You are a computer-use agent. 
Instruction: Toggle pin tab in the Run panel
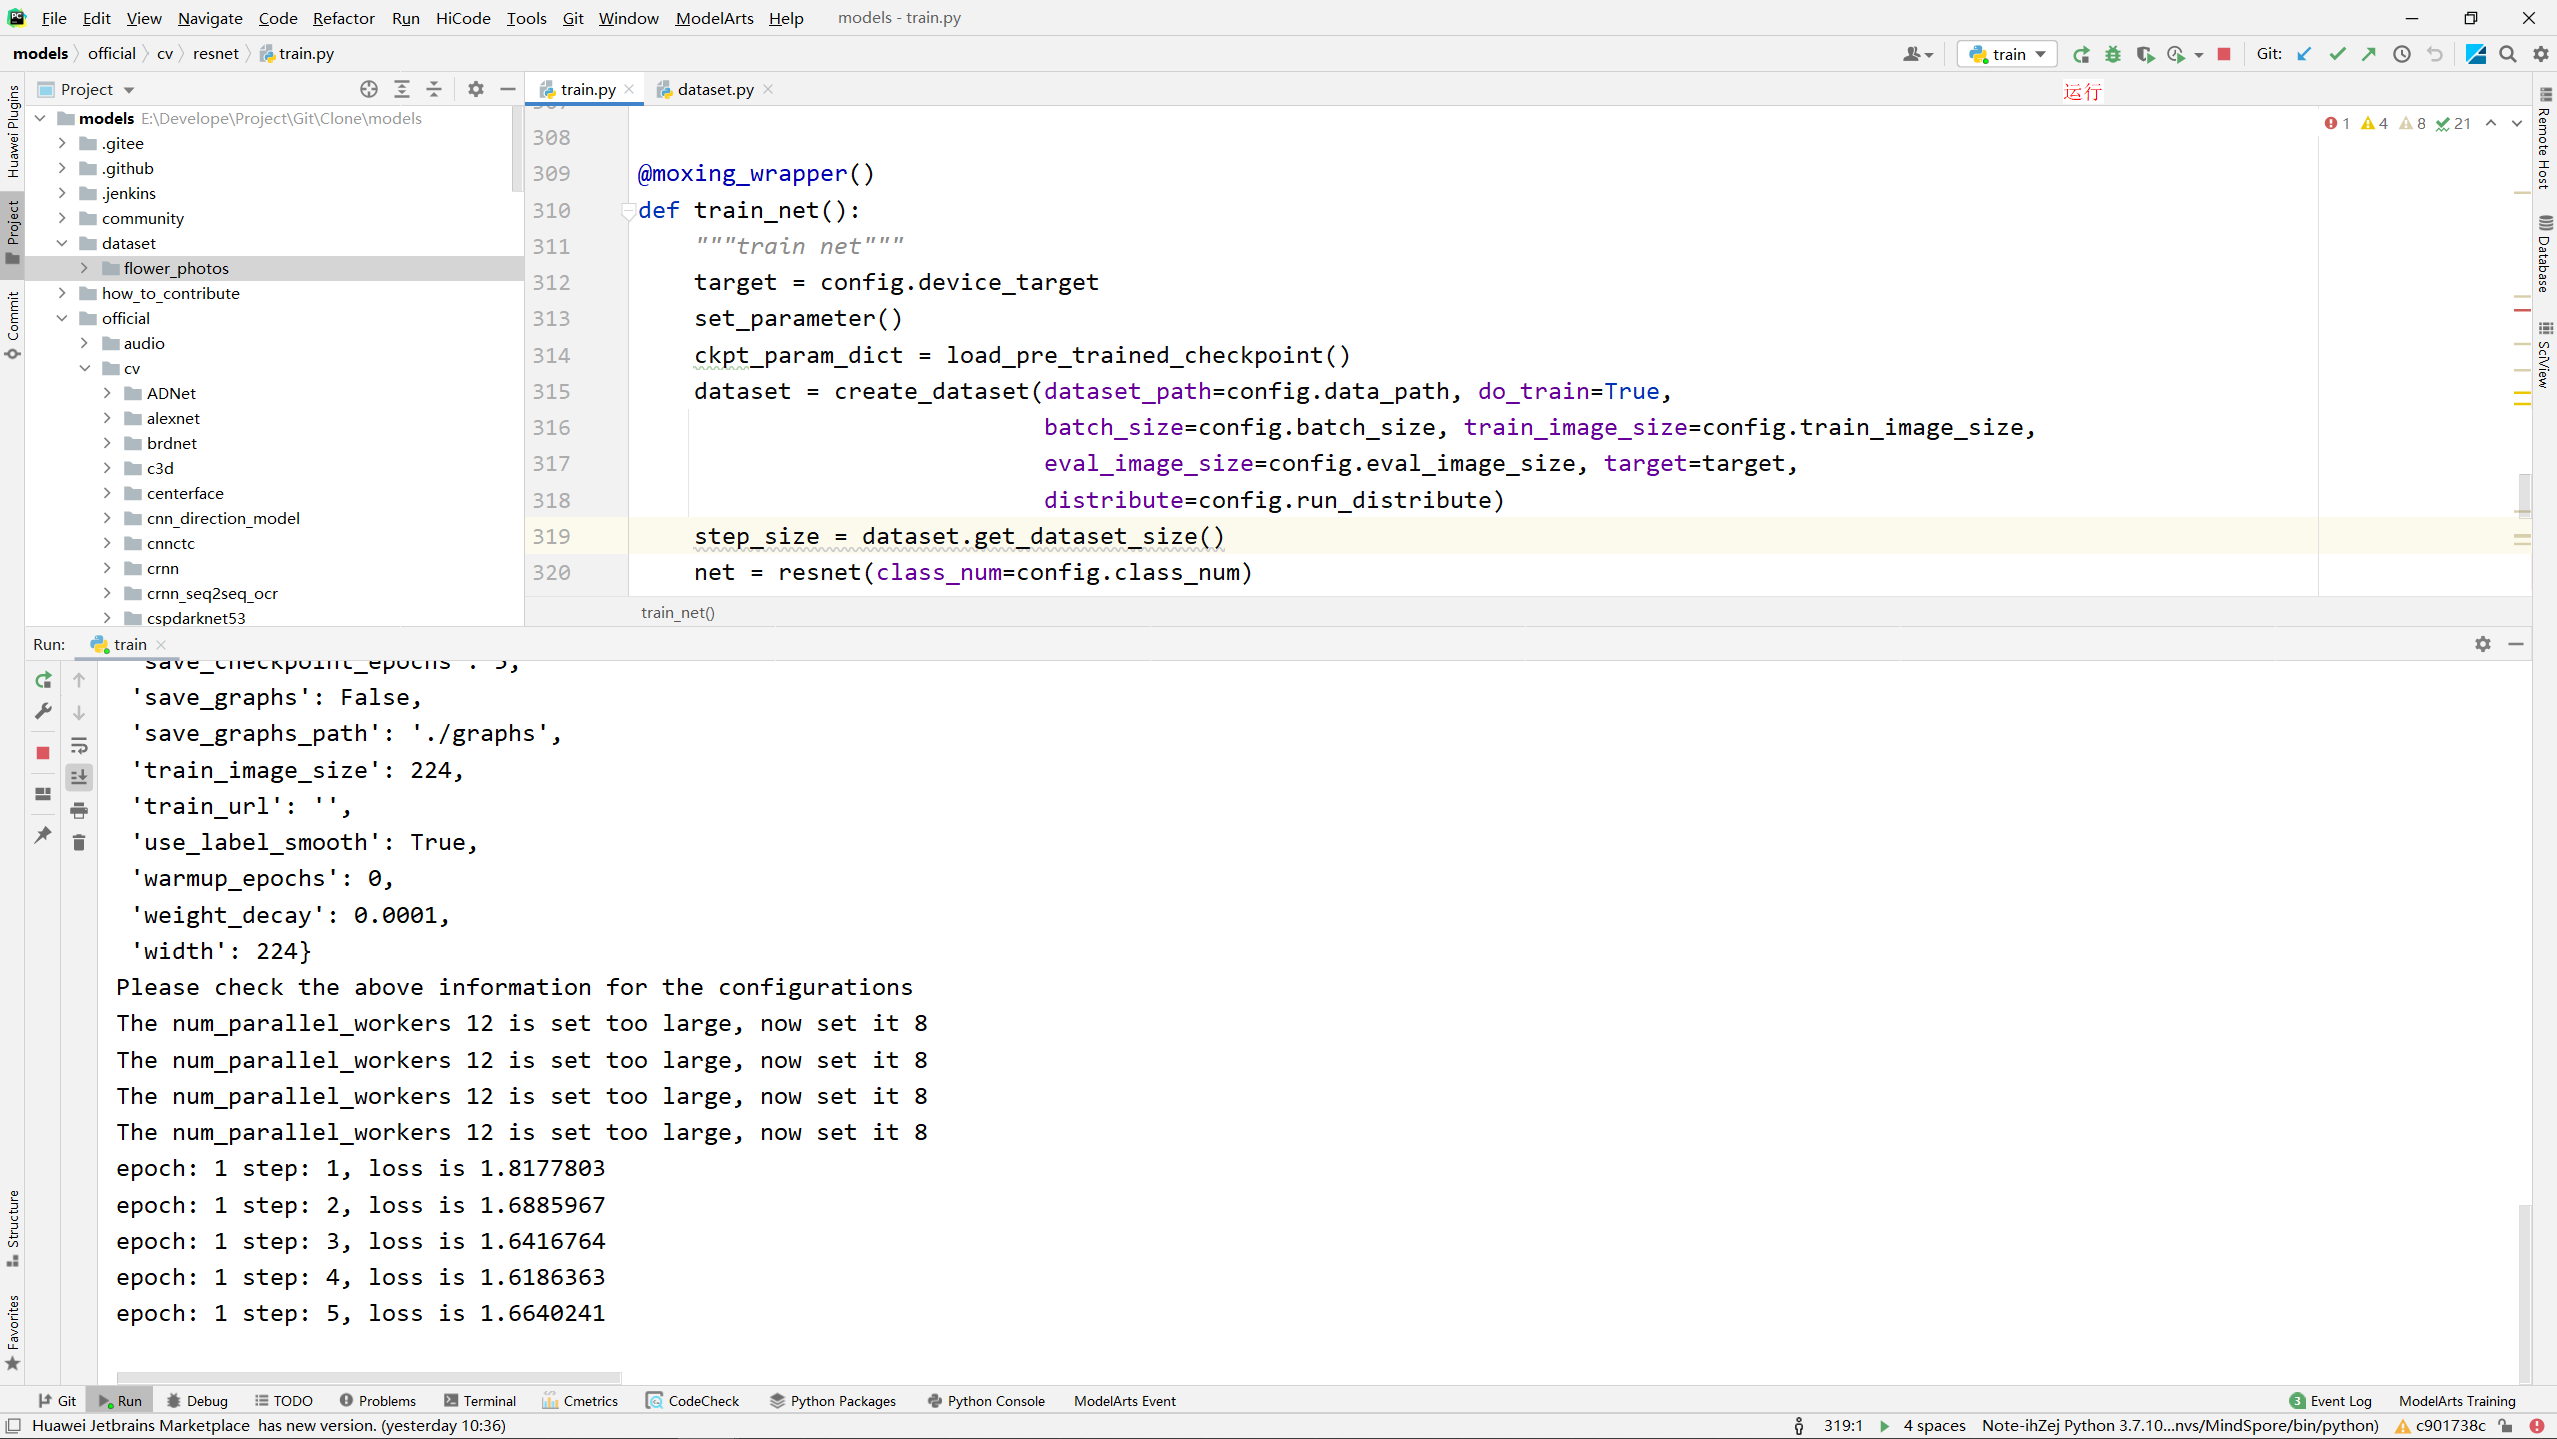pyautogui.click(x=43, y=835)
